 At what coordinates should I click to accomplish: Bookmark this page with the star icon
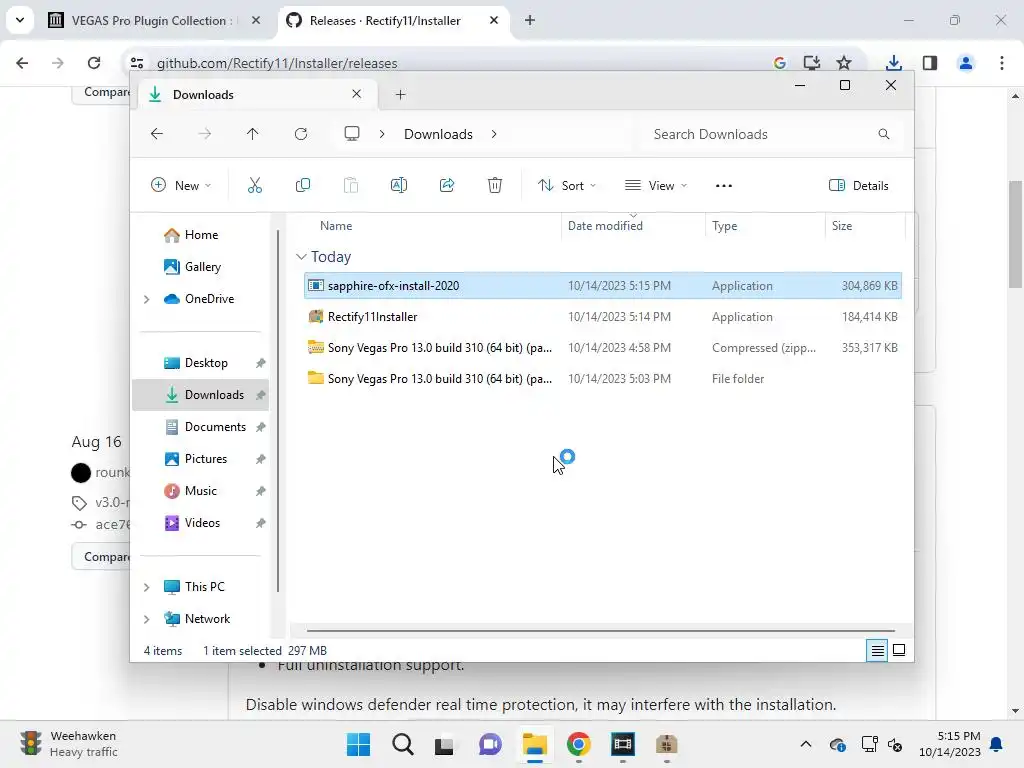coord(844,63)
